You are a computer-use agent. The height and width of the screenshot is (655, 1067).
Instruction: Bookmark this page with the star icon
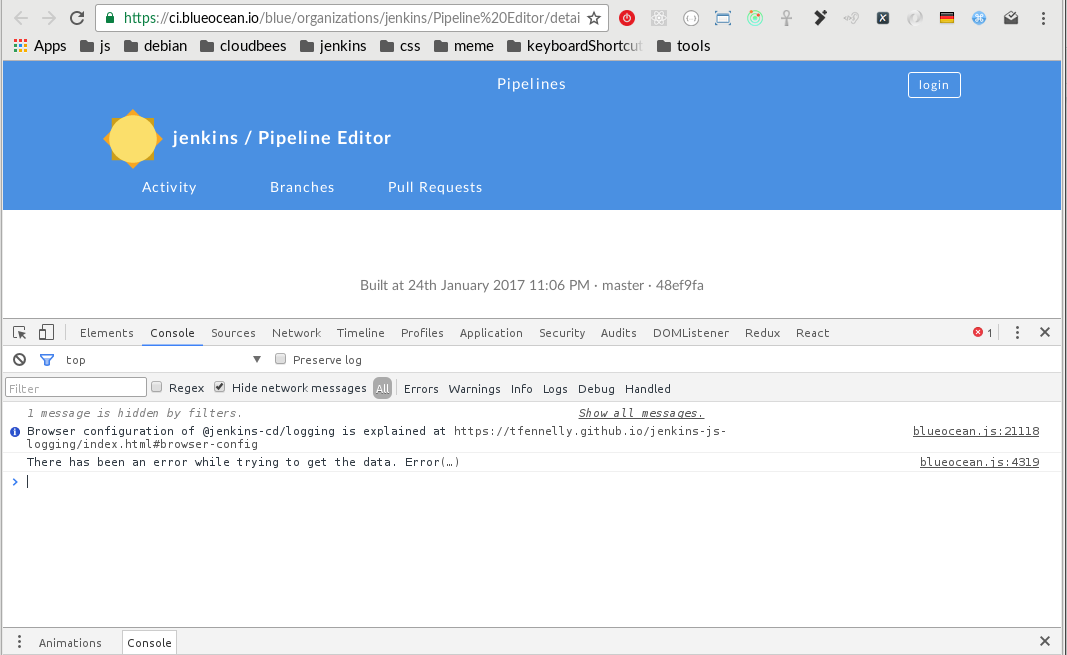coord(594,18)
